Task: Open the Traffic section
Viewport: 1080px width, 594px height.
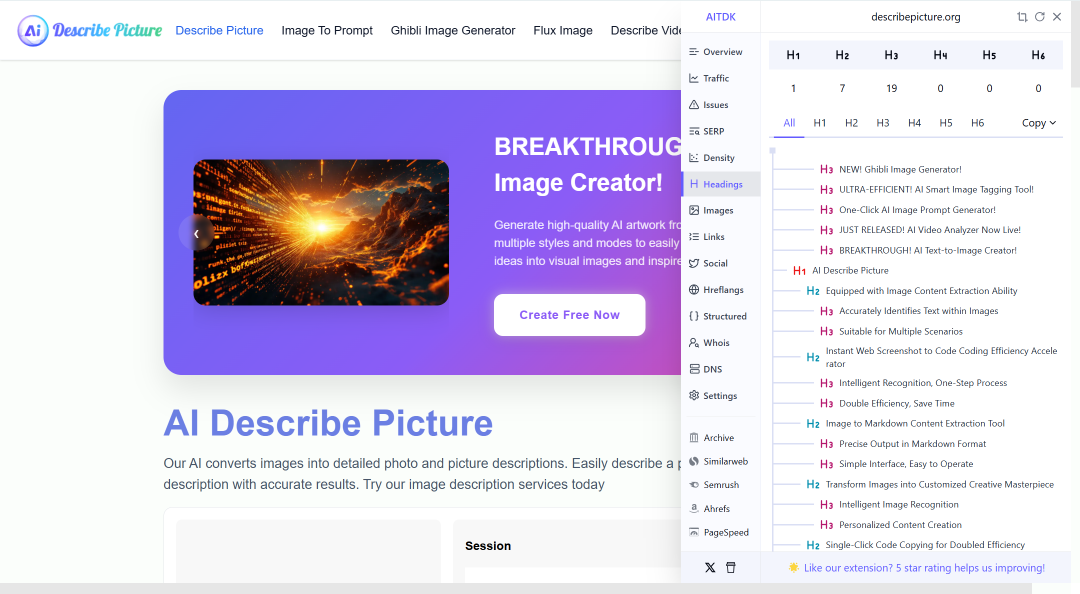Action: pos(720,79)
